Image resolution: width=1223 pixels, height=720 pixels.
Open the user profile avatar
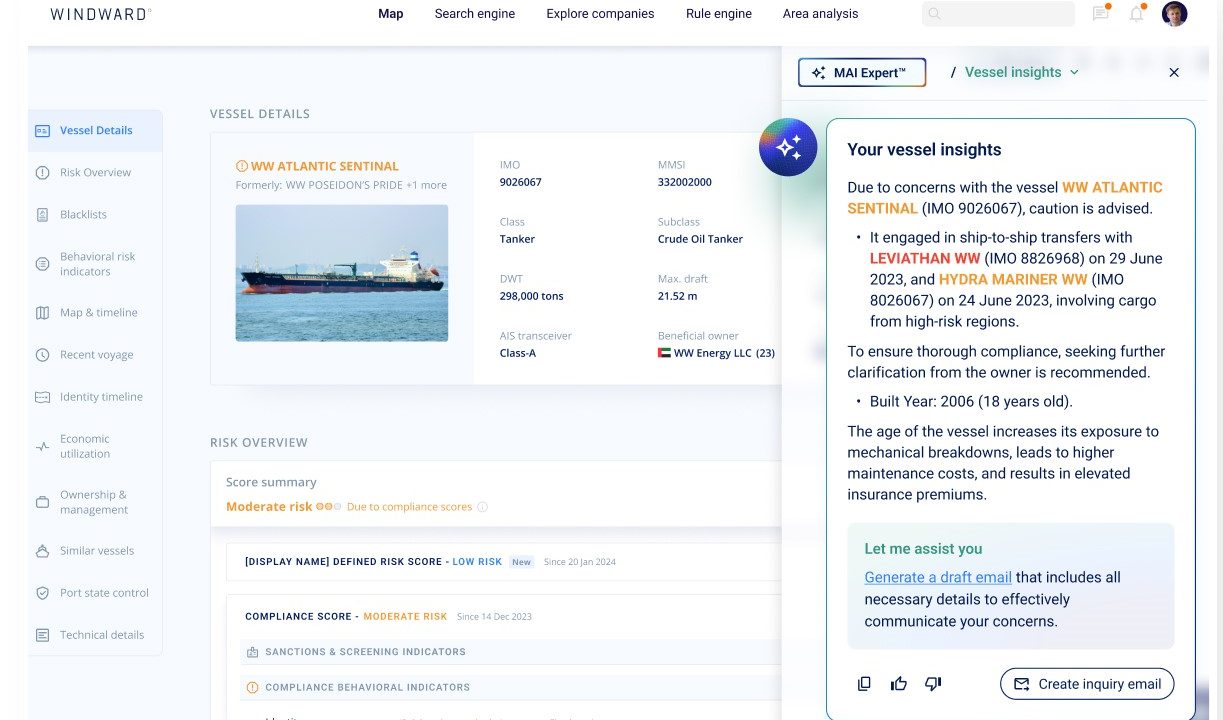click(x=1175, y=14)
